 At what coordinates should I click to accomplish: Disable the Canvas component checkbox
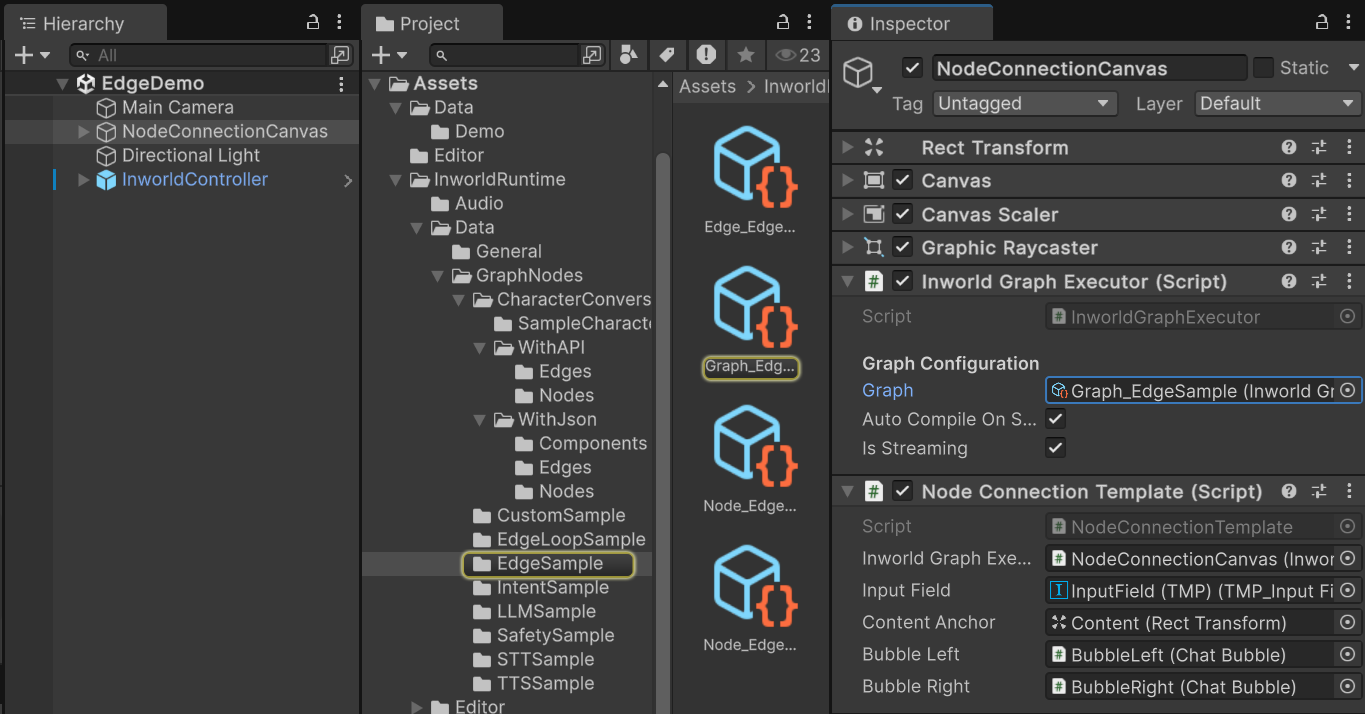(x=903, y=181)
